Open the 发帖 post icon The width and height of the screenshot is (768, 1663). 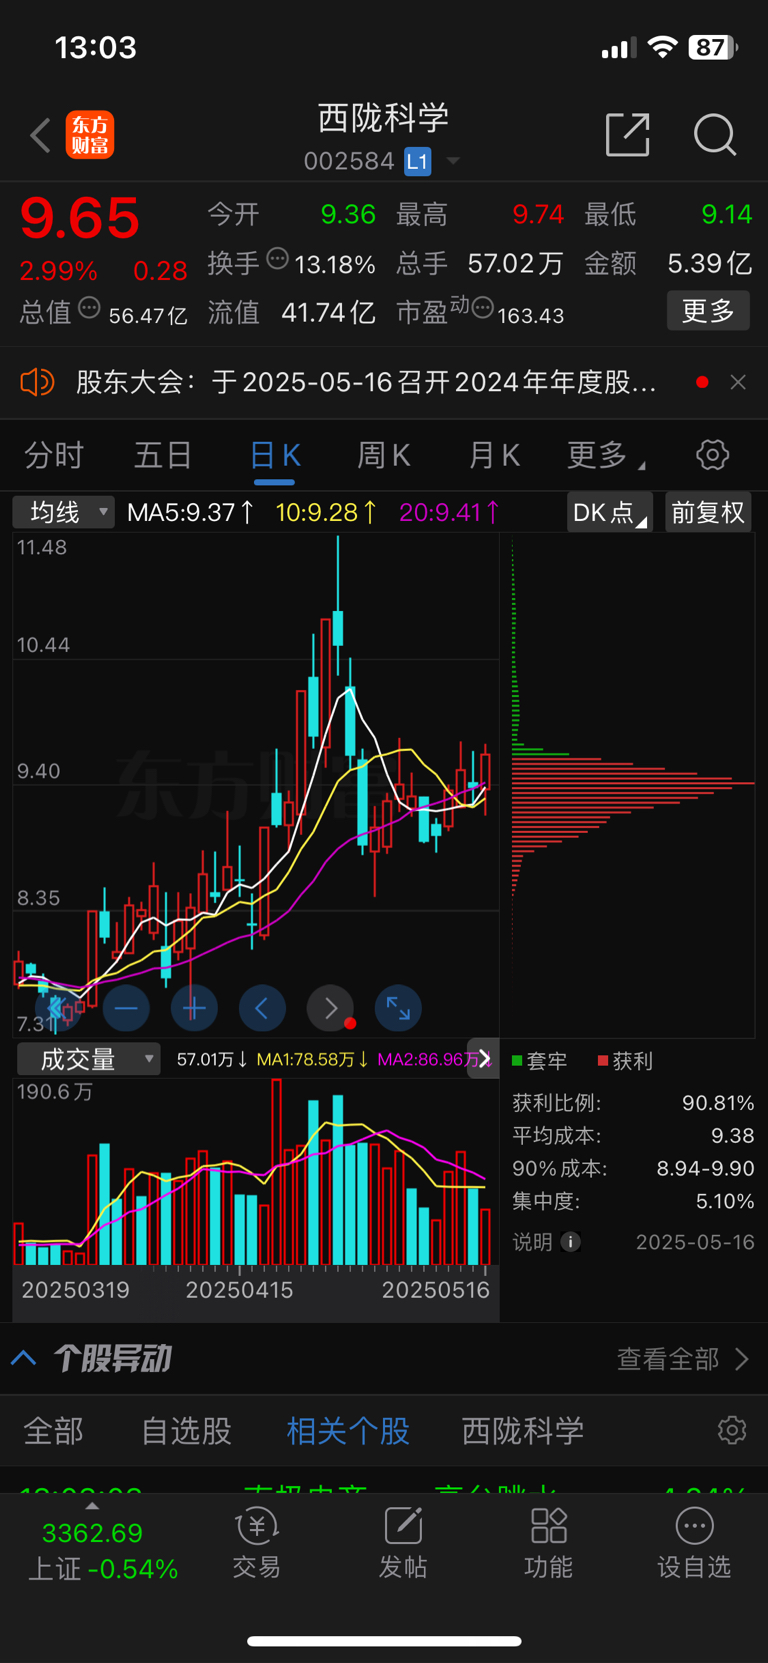point(403,1544)
